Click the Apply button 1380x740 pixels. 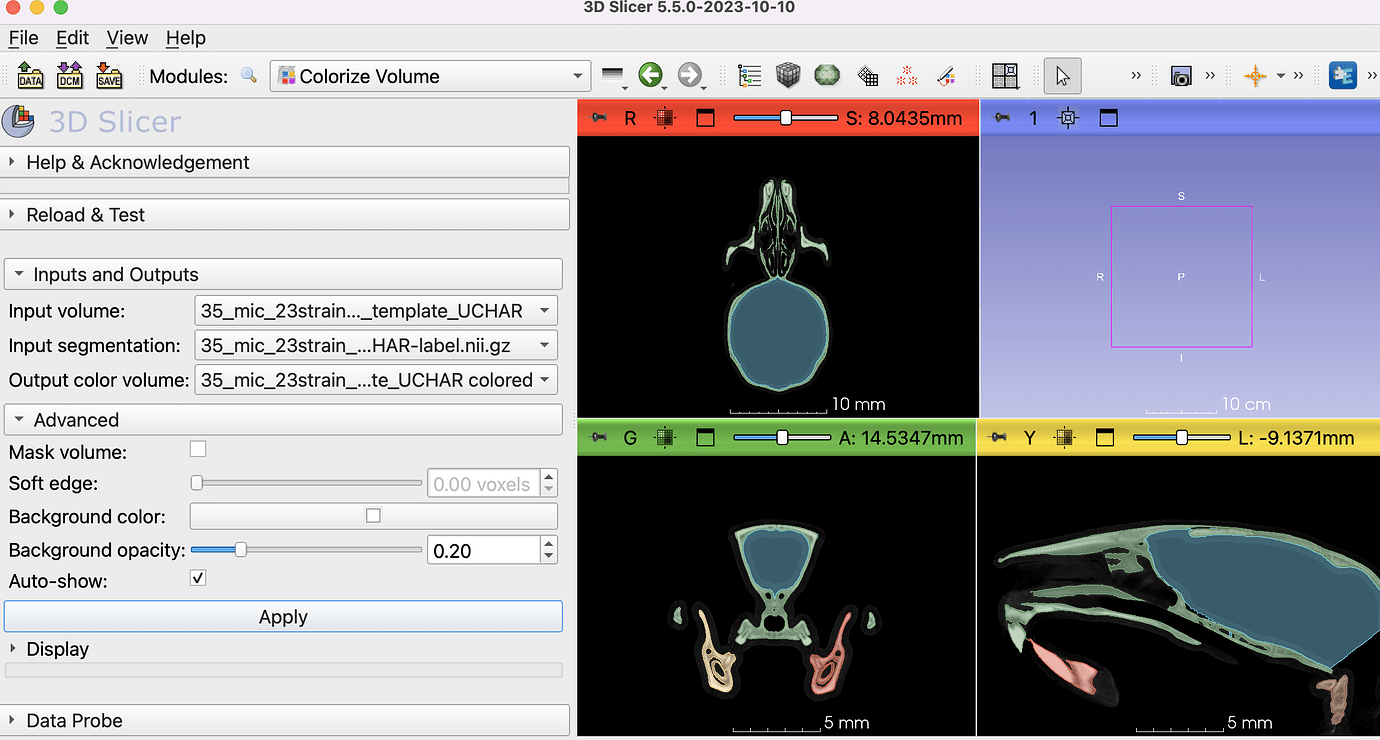[x=283, y=616]
